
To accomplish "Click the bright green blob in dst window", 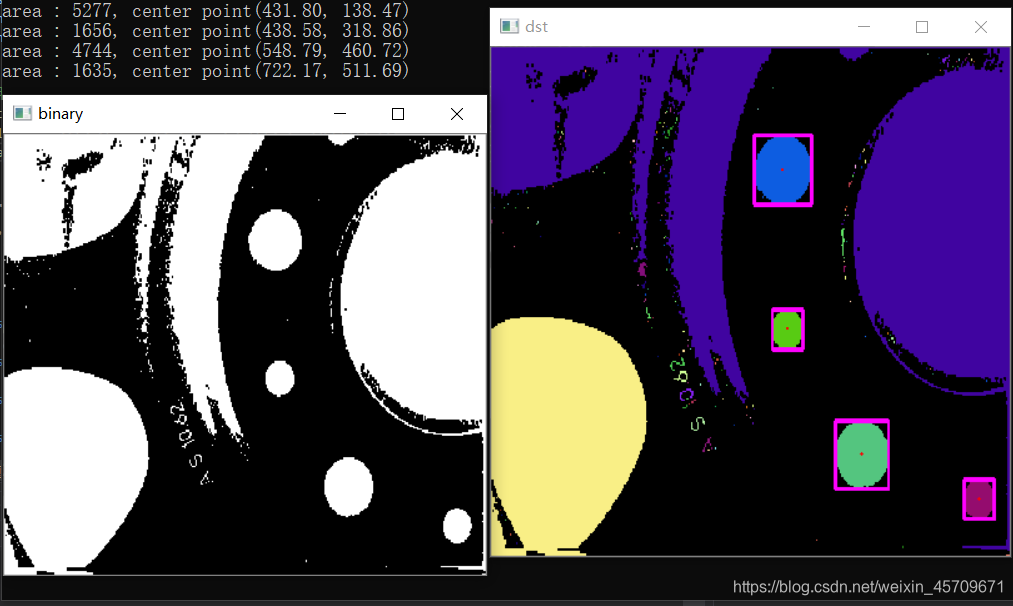I will (x=788, y=329).
